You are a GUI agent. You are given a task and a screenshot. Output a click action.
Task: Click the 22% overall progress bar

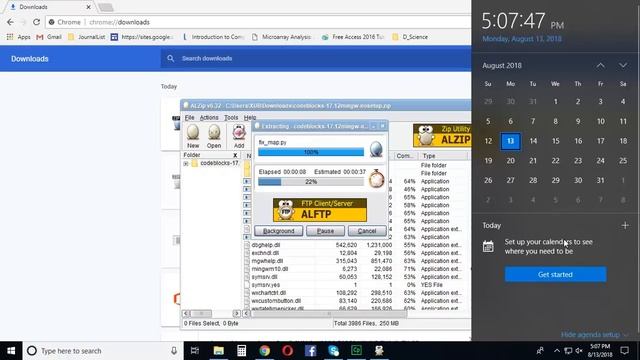pyautogui.click(x=311, y=182)
